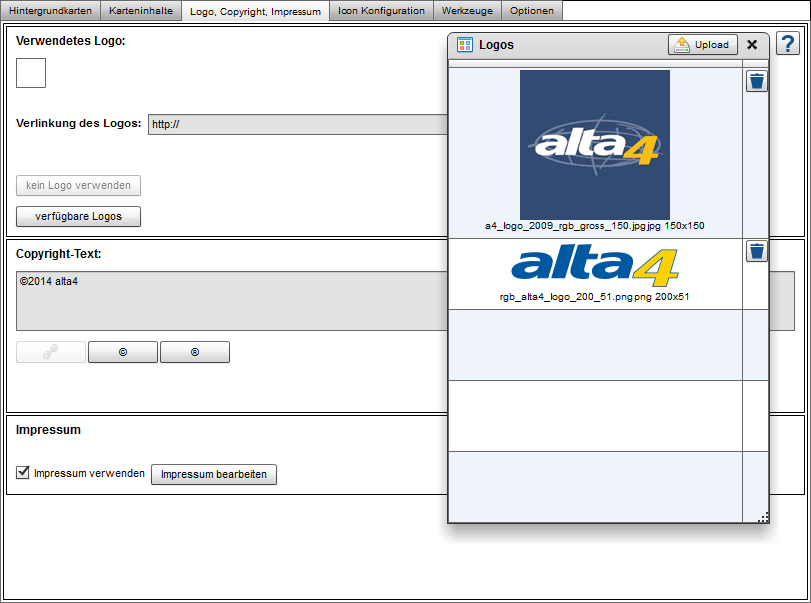Open the Karteninhalte tab

tap(141, 10)
